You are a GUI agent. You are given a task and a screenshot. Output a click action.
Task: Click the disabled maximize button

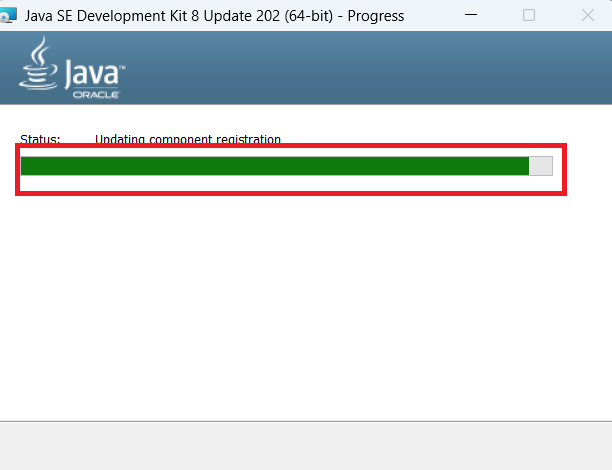(x=529, y=15)
